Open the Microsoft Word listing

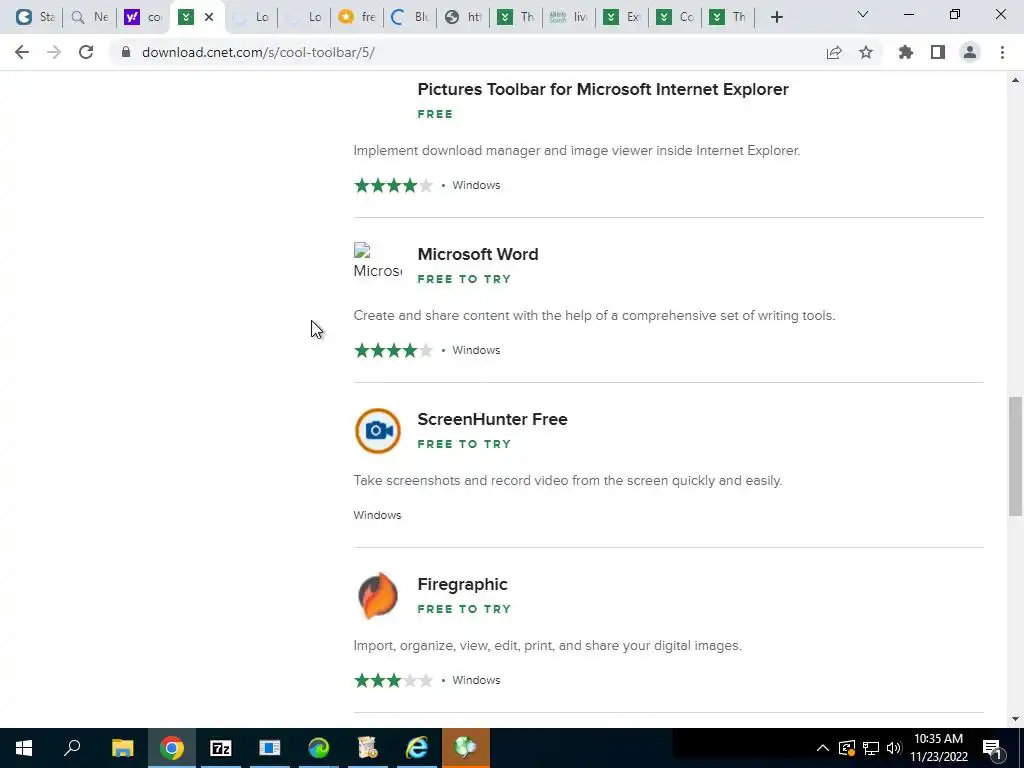point(478,254)
